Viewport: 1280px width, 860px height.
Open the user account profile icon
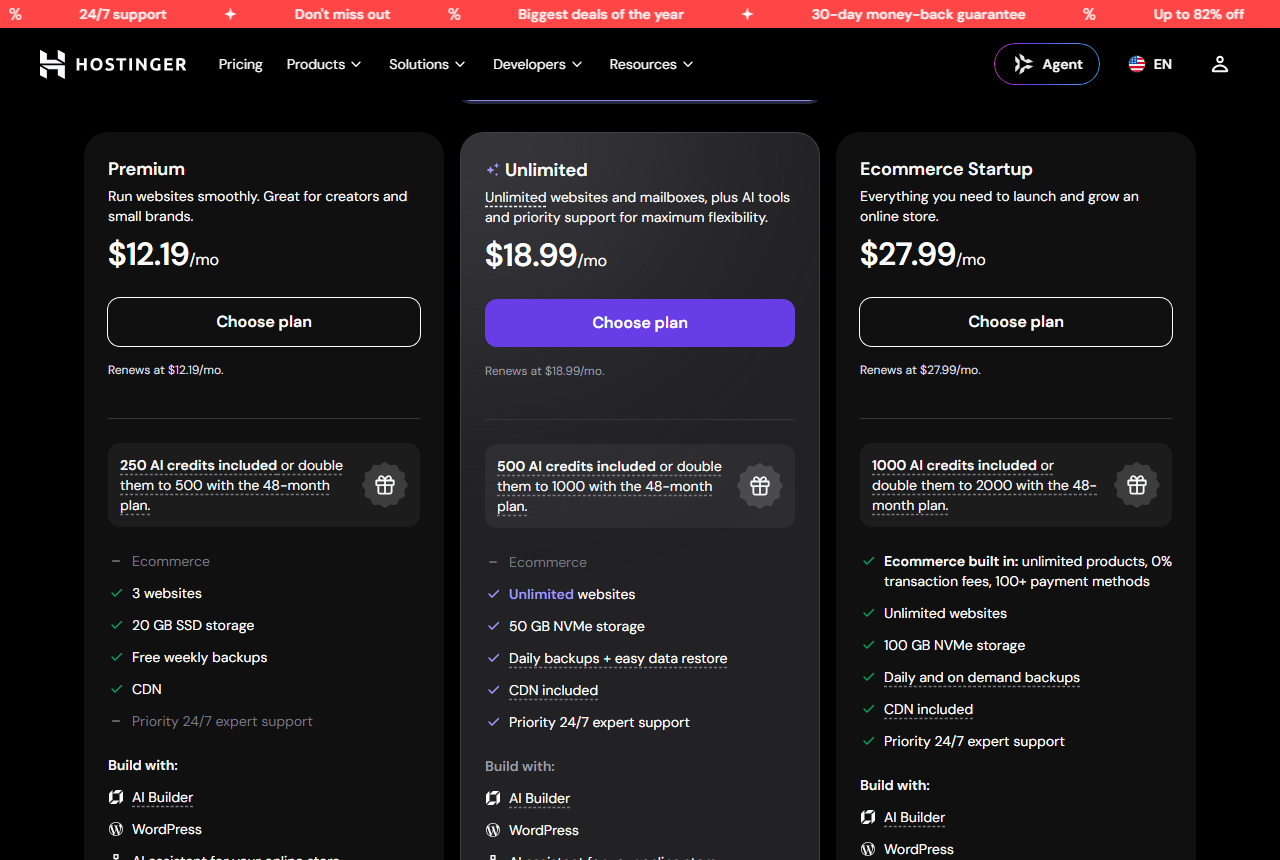(1219, 64)
